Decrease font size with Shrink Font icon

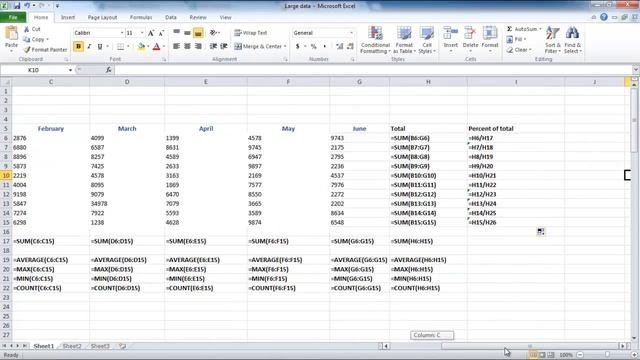click(161, 33)
